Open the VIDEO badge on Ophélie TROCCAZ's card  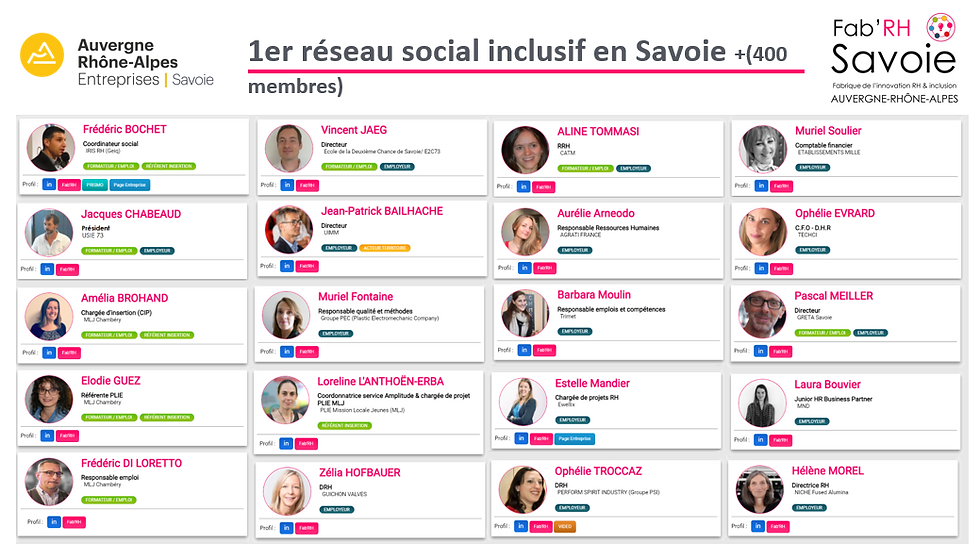564,527
